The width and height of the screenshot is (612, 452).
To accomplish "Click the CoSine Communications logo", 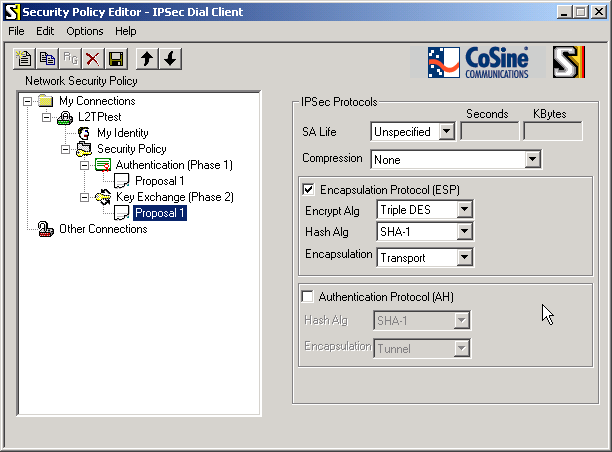I will (x=478, y=62).
